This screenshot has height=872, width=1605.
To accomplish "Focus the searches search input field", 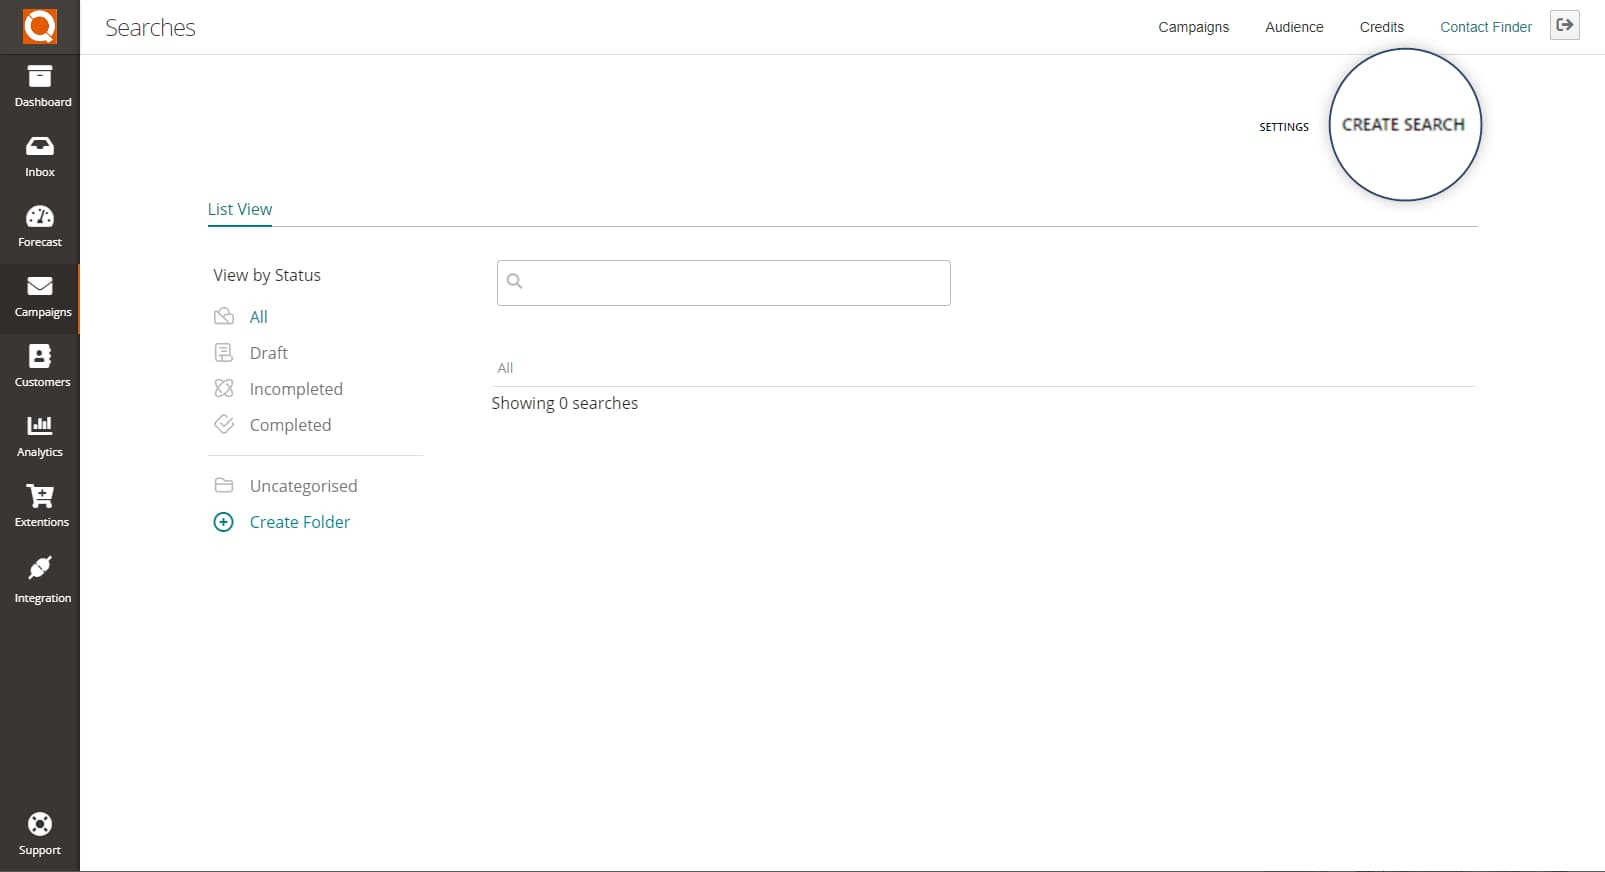I will (x=723, y=283).
